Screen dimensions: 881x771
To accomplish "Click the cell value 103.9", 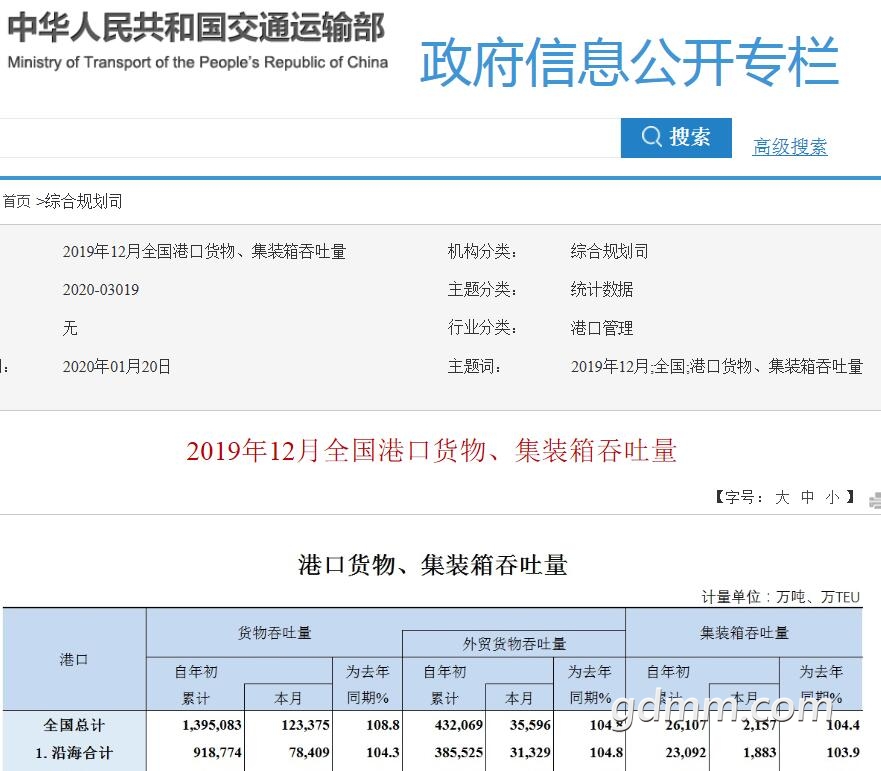I will tap(843, 752).
